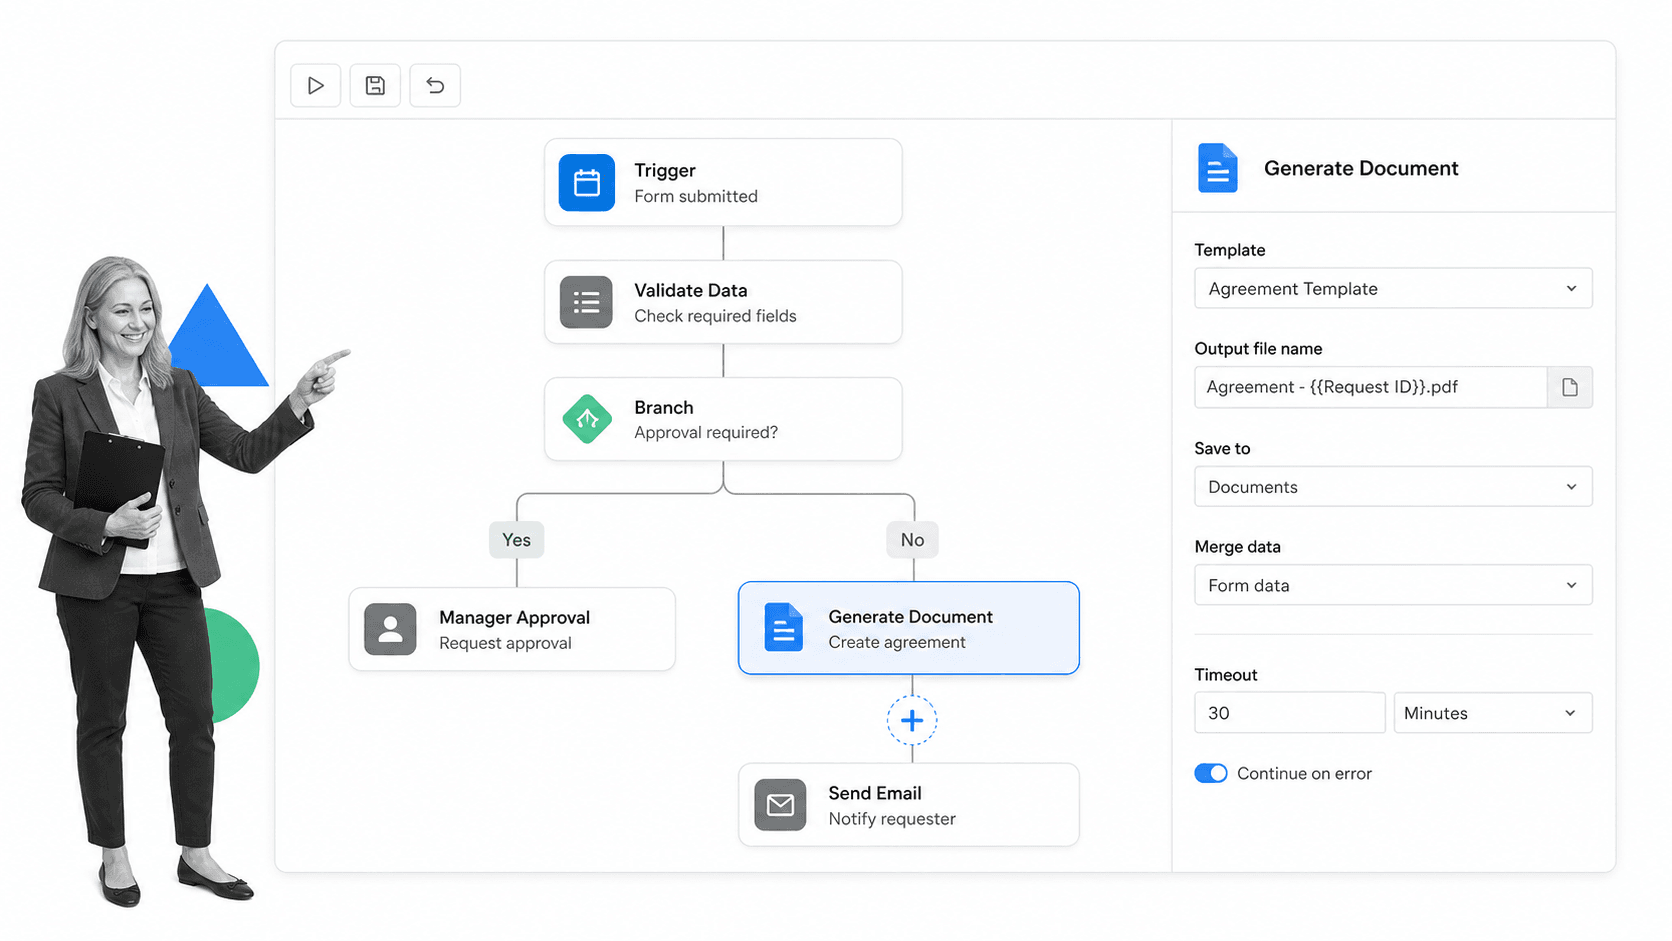This screenshot has width=1672, height=941.
Task: Click the file icon beside Output file name
Action: (x=1570, y=387)
